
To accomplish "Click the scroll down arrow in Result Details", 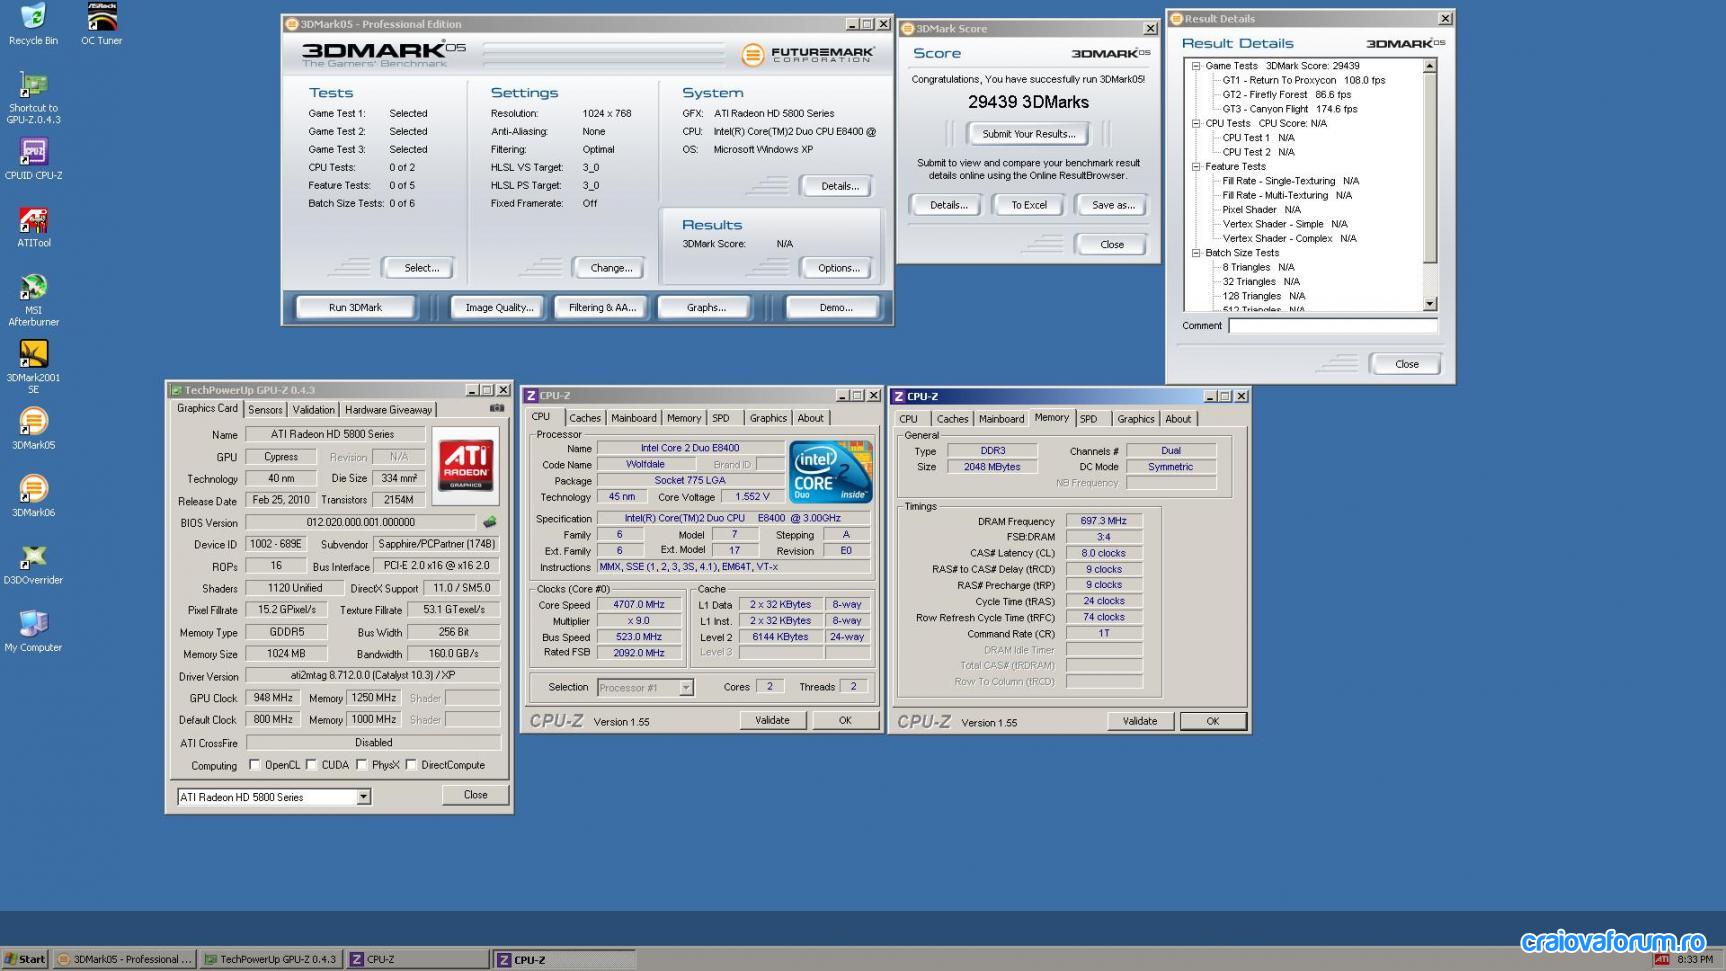I will tap(1430, 304).
